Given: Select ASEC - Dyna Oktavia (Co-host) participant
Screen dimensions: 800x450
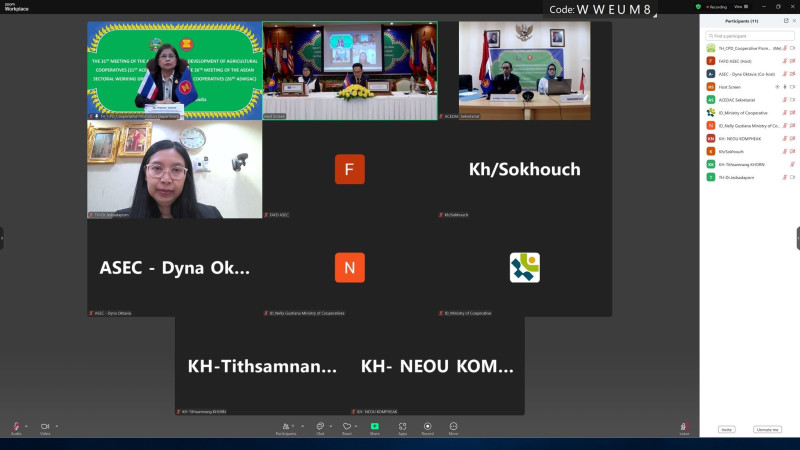Looking at the screenshot, I should click(749, 74).
